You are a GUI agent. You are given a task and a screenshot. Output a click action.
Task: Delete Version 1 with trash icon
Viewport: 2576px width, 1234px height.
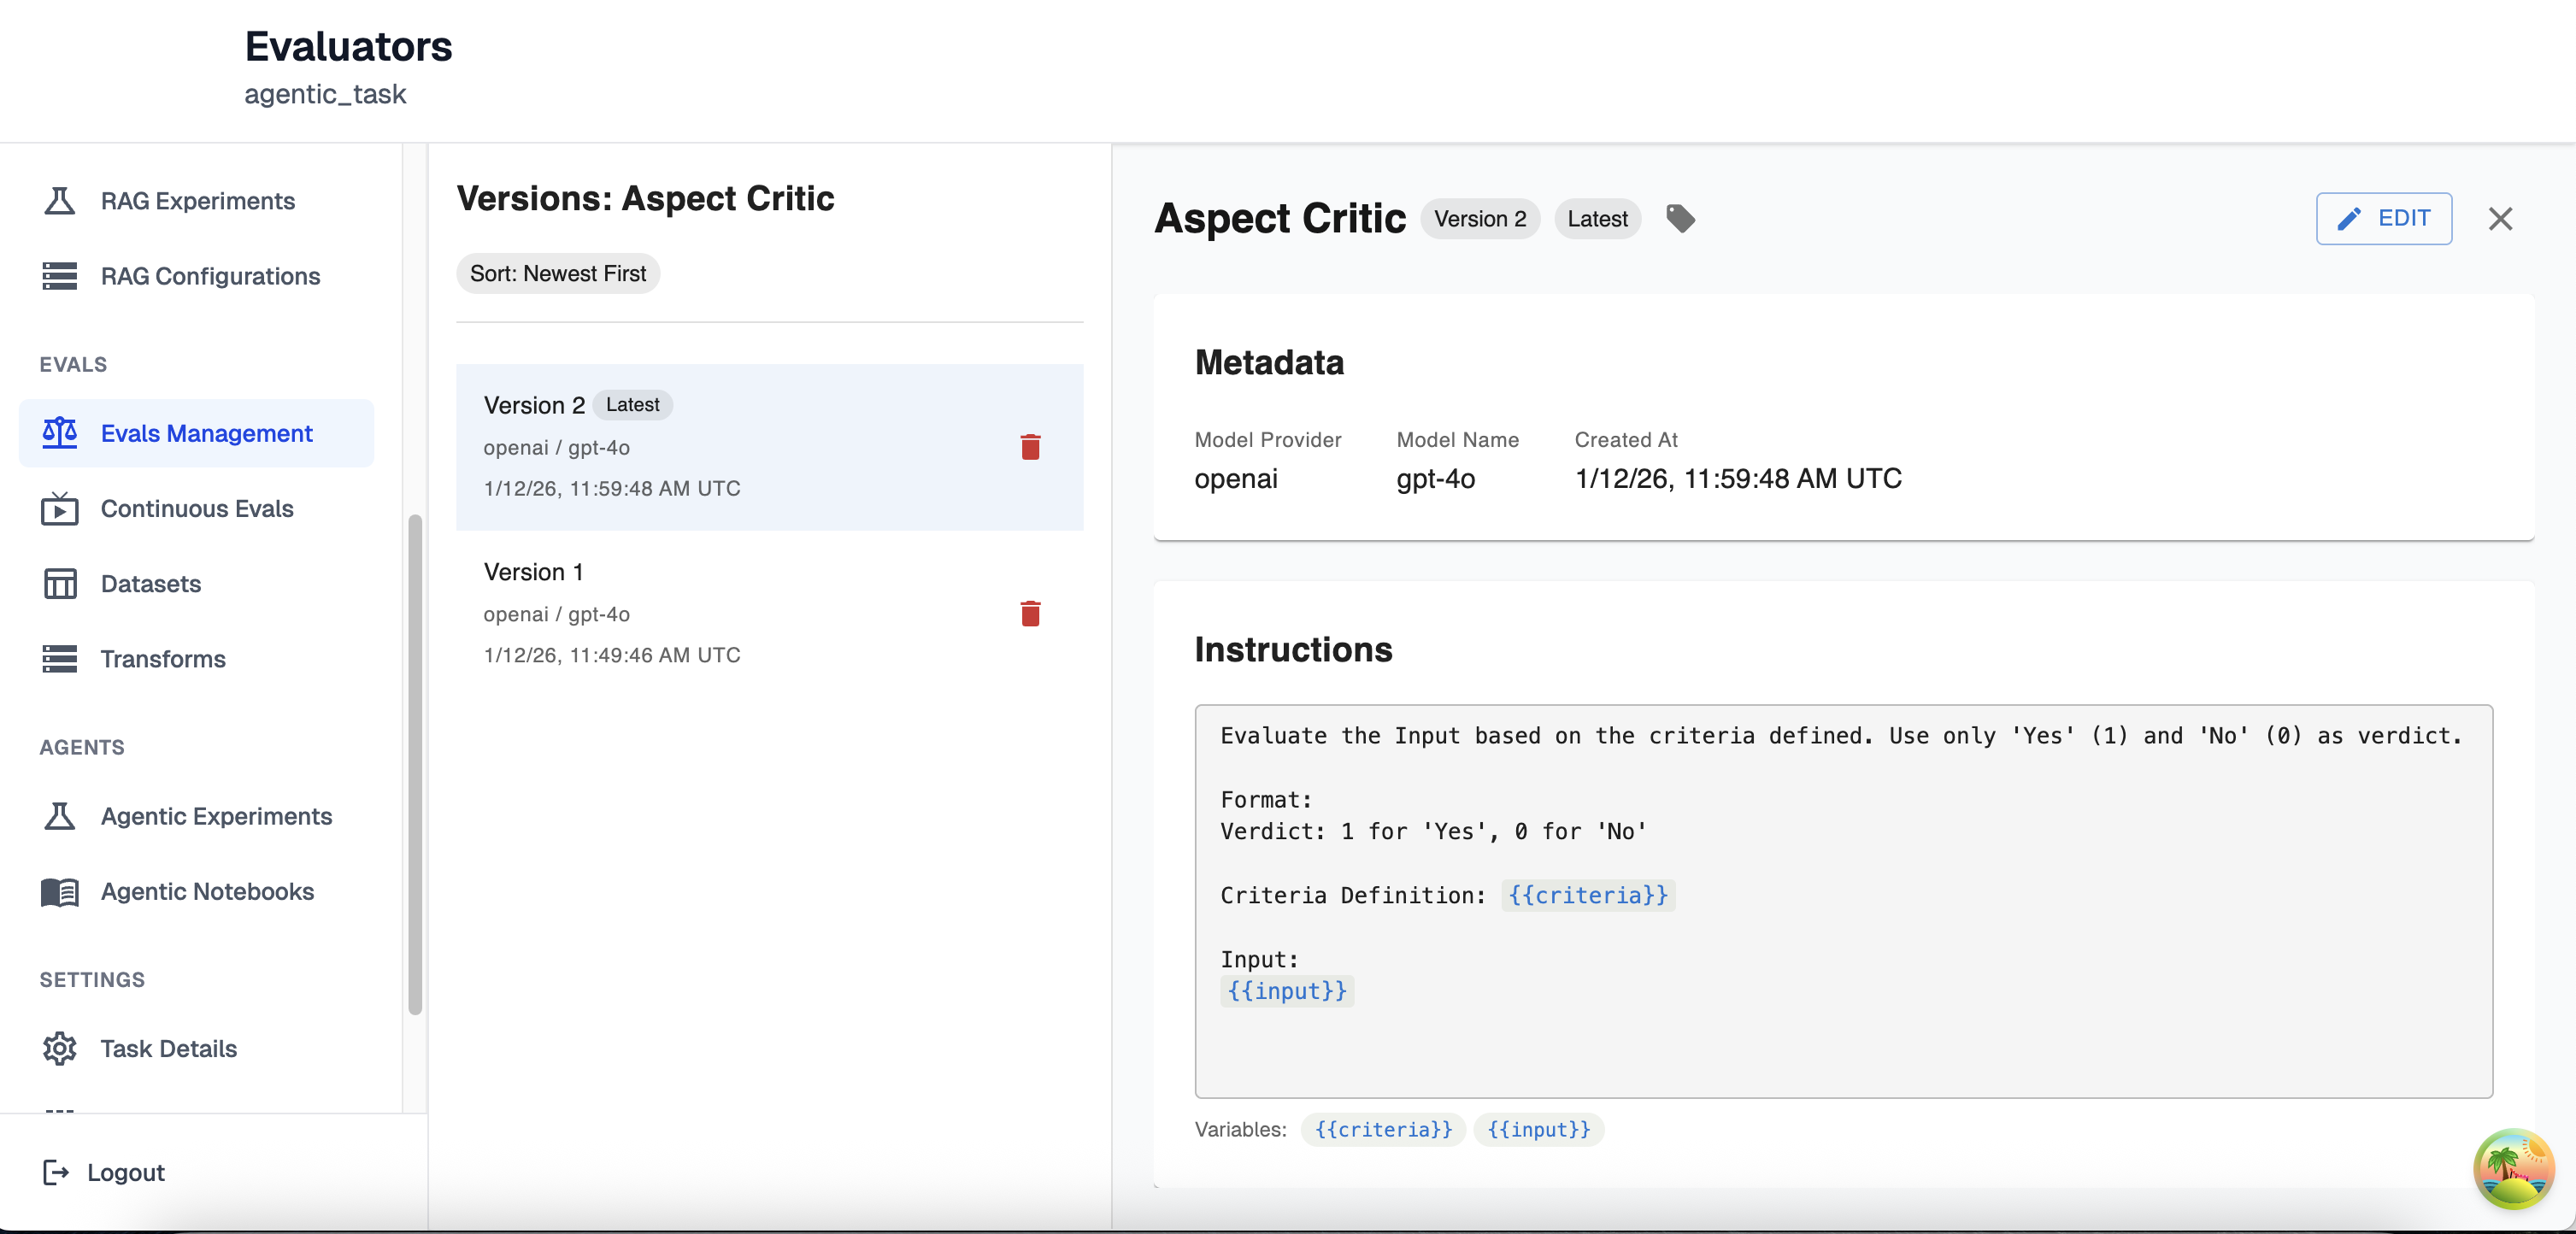(x=1030, y=613)
